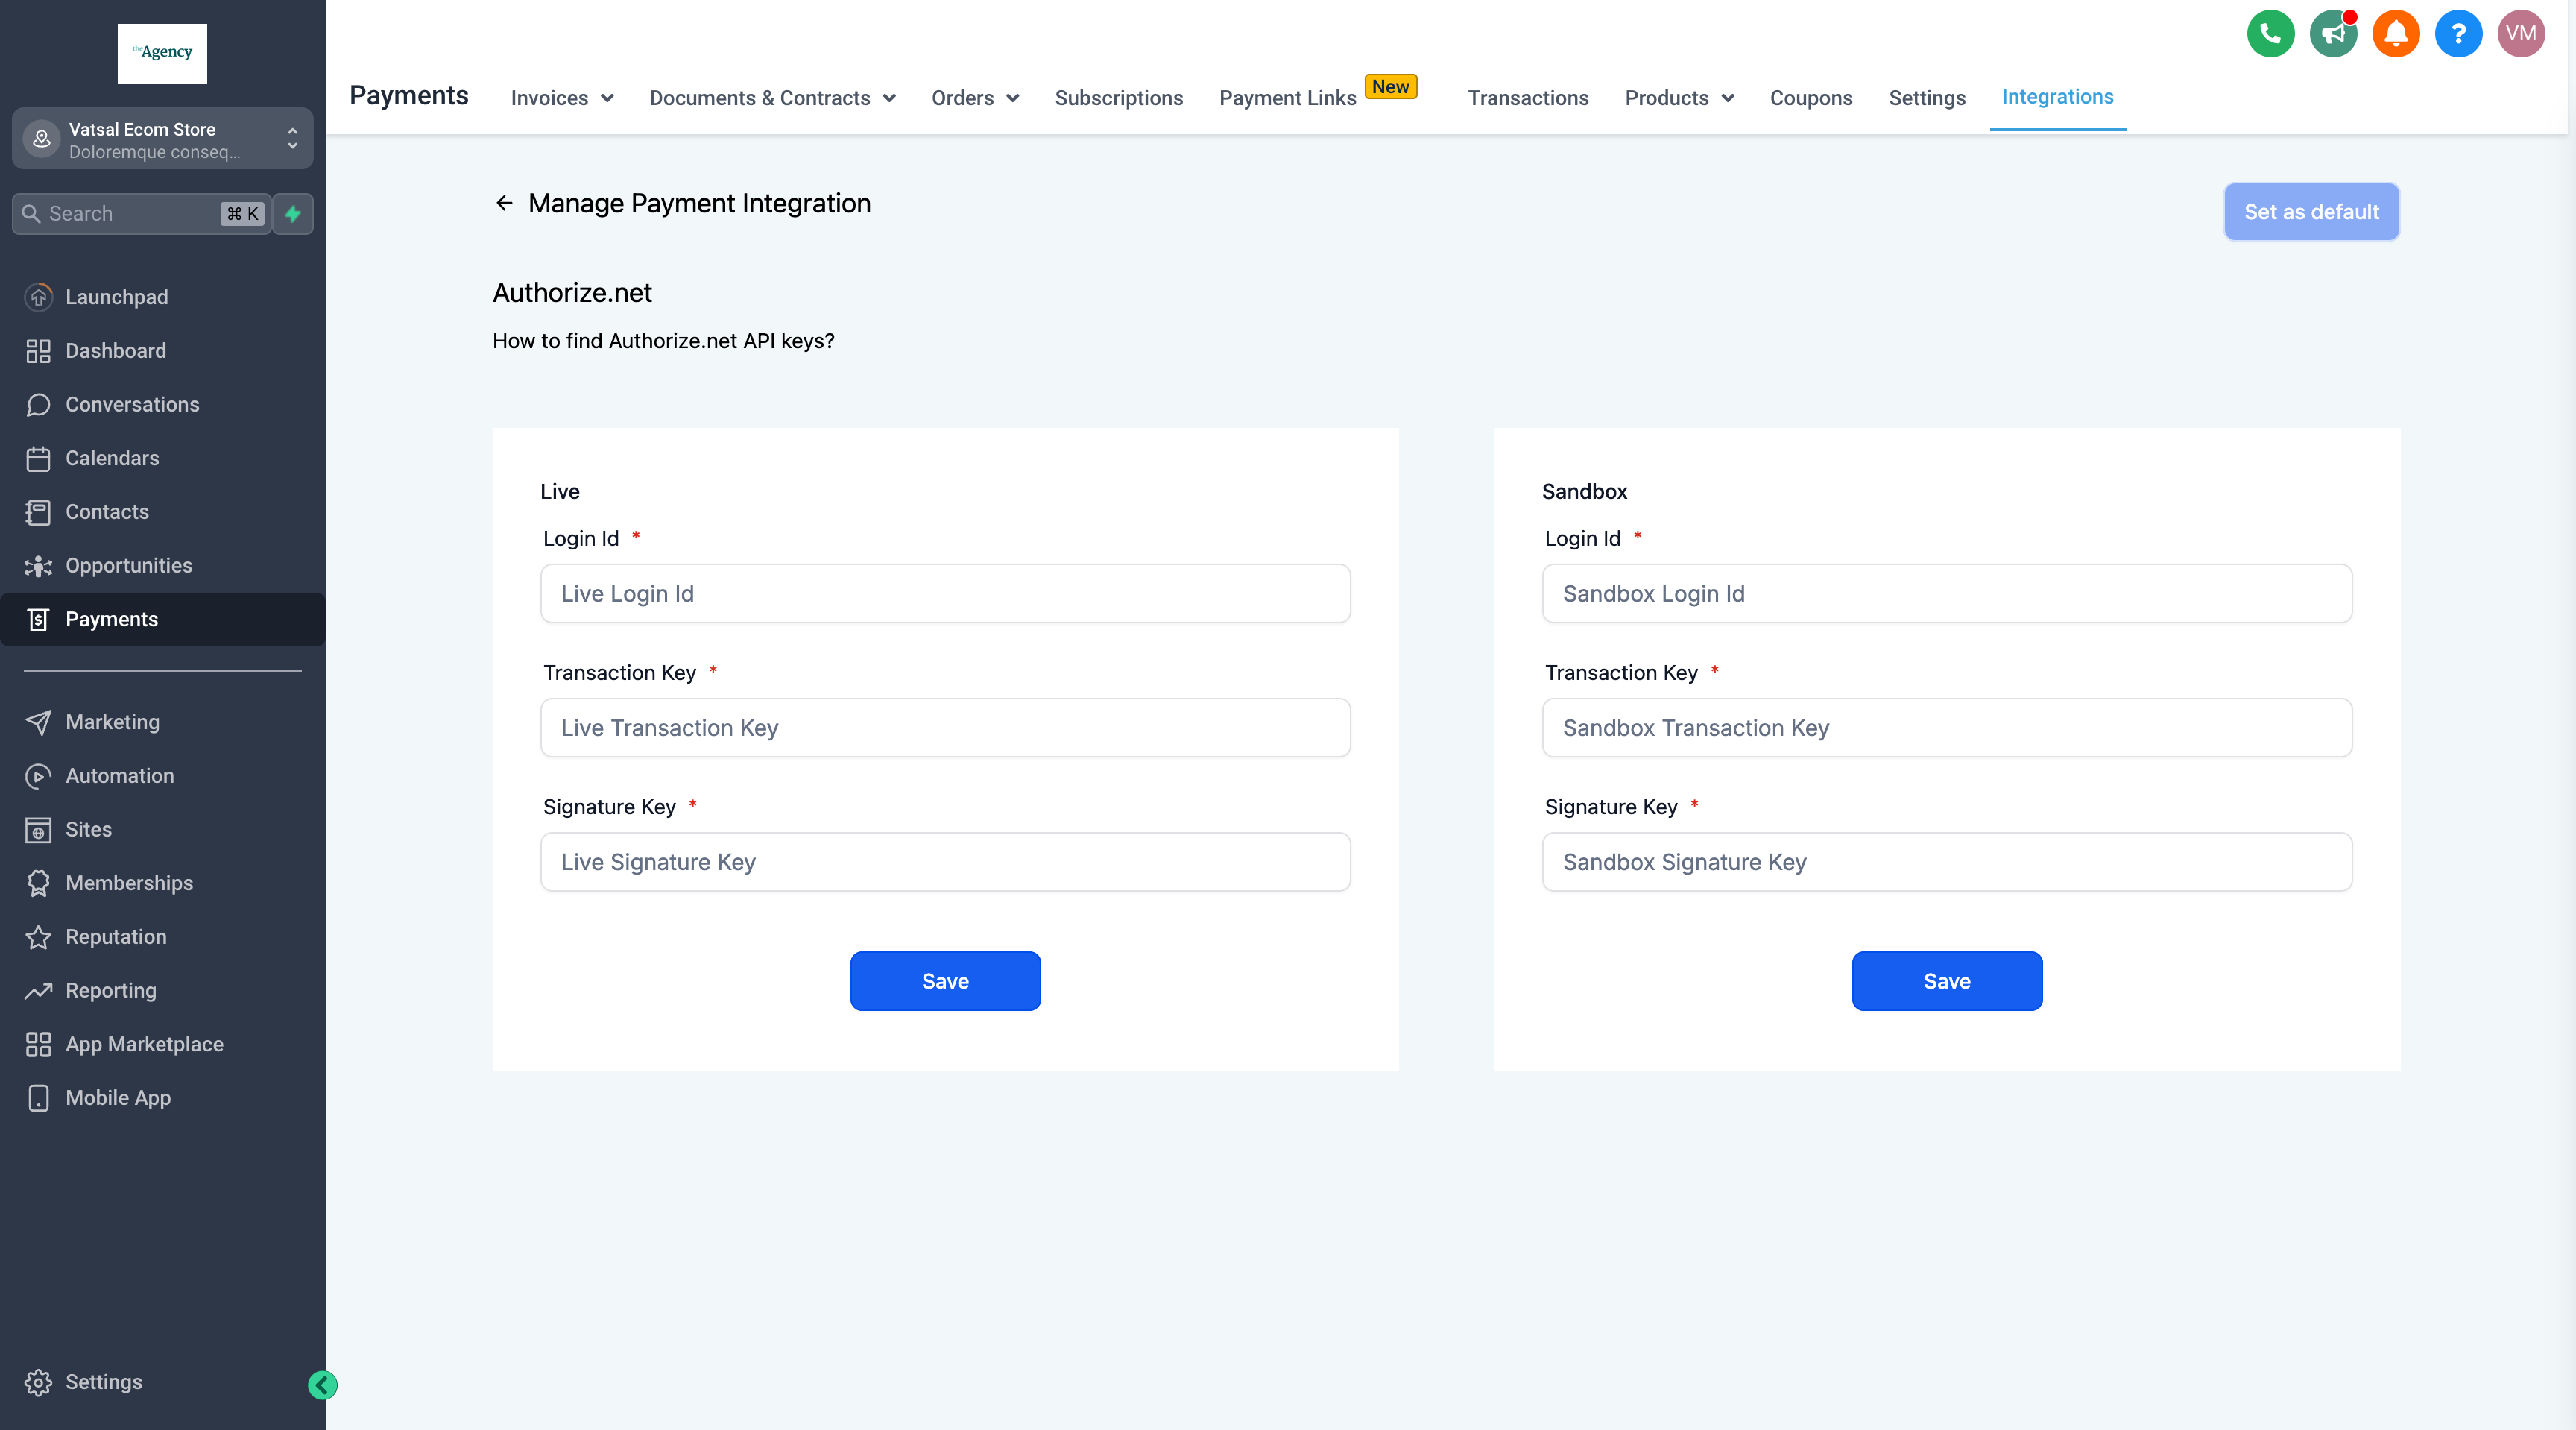Click Save in the Live section
The height and width of the screenshot is (1430, 2576).
pyautogui.click(x=944, y=981)
